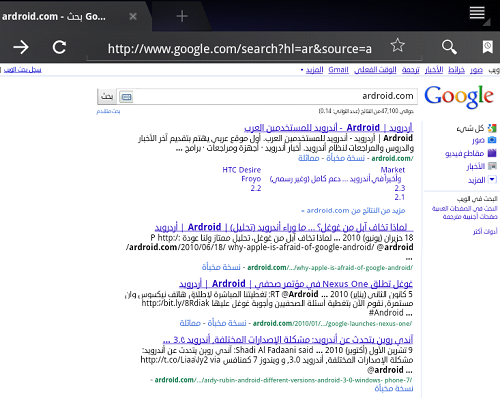500x398 pixels.
Task: Open the خرائط maps link
Action: pyautogui.click(x=457, y=70)
